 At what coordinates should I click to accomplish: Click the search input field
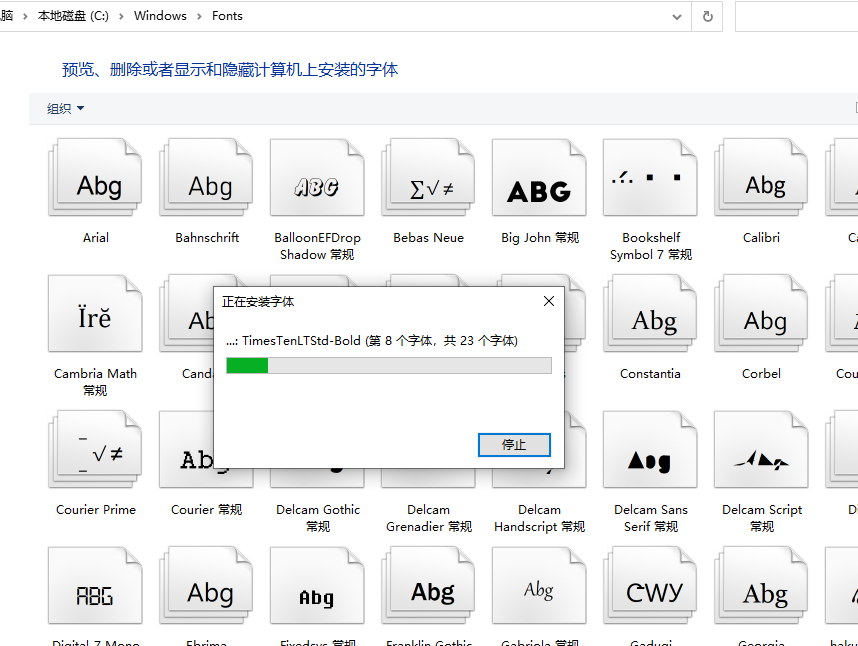click(796, 16)
